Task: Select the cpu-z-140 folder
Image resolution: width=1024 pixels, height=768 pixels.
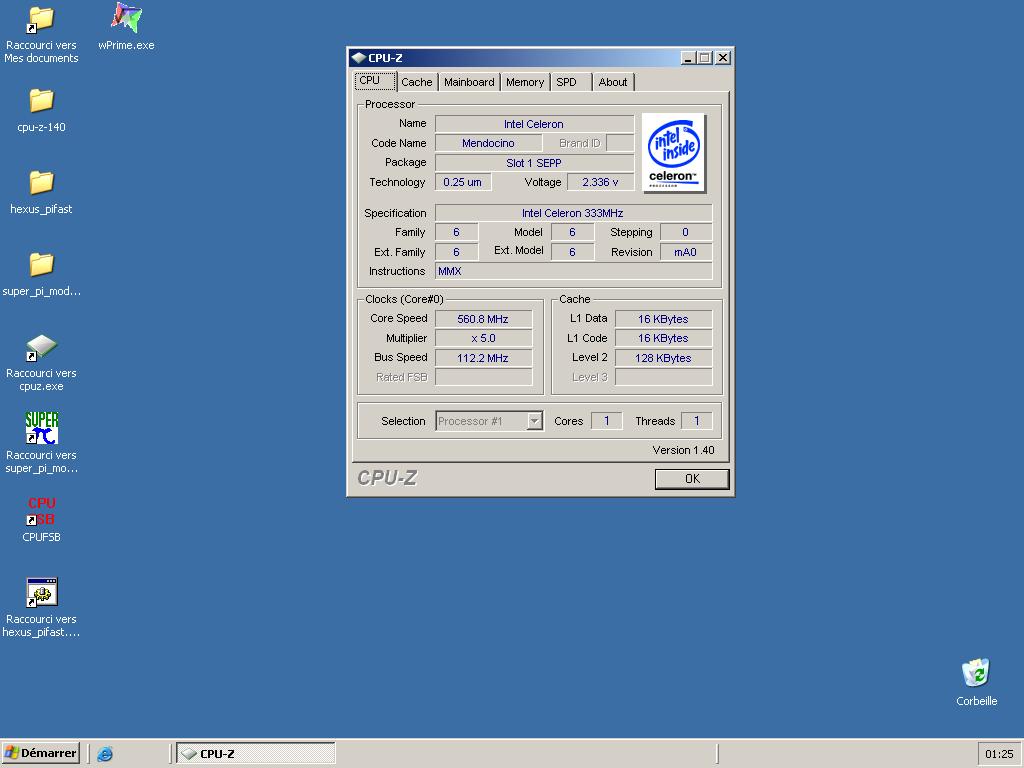Action: coord(41,110)
